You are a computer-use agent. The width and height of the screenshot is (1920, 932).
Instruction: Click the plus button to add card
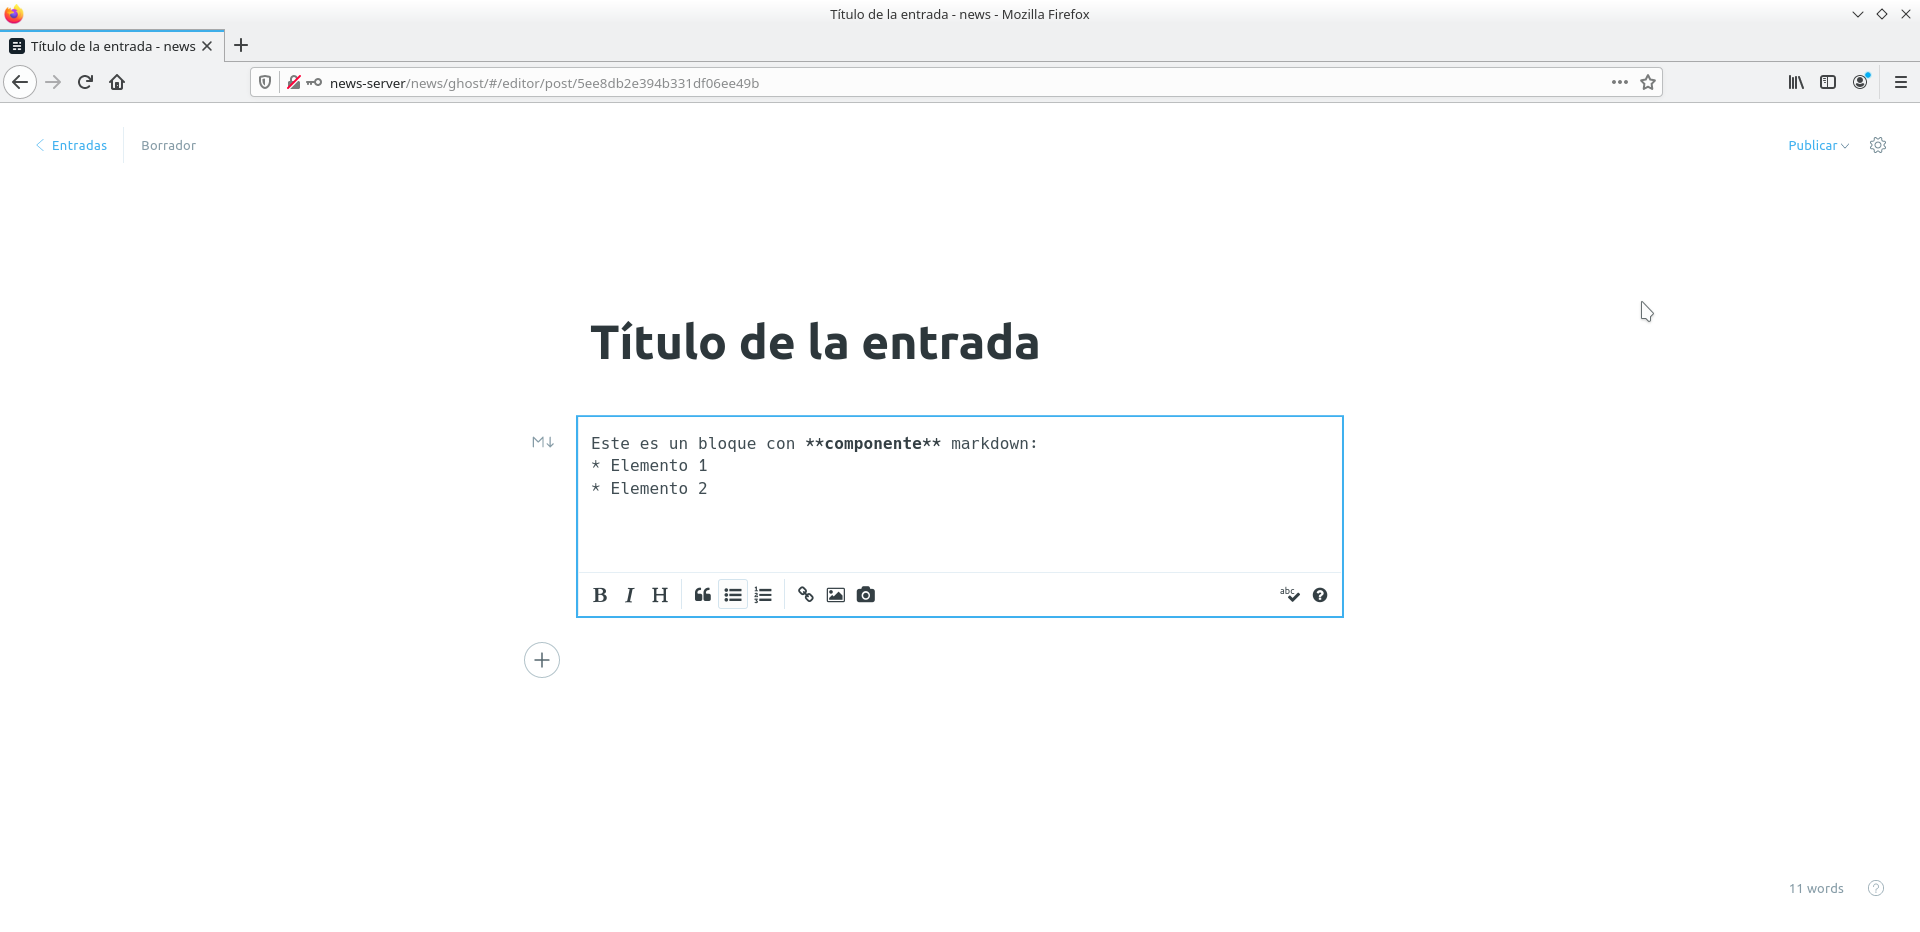tap(542, 660)
